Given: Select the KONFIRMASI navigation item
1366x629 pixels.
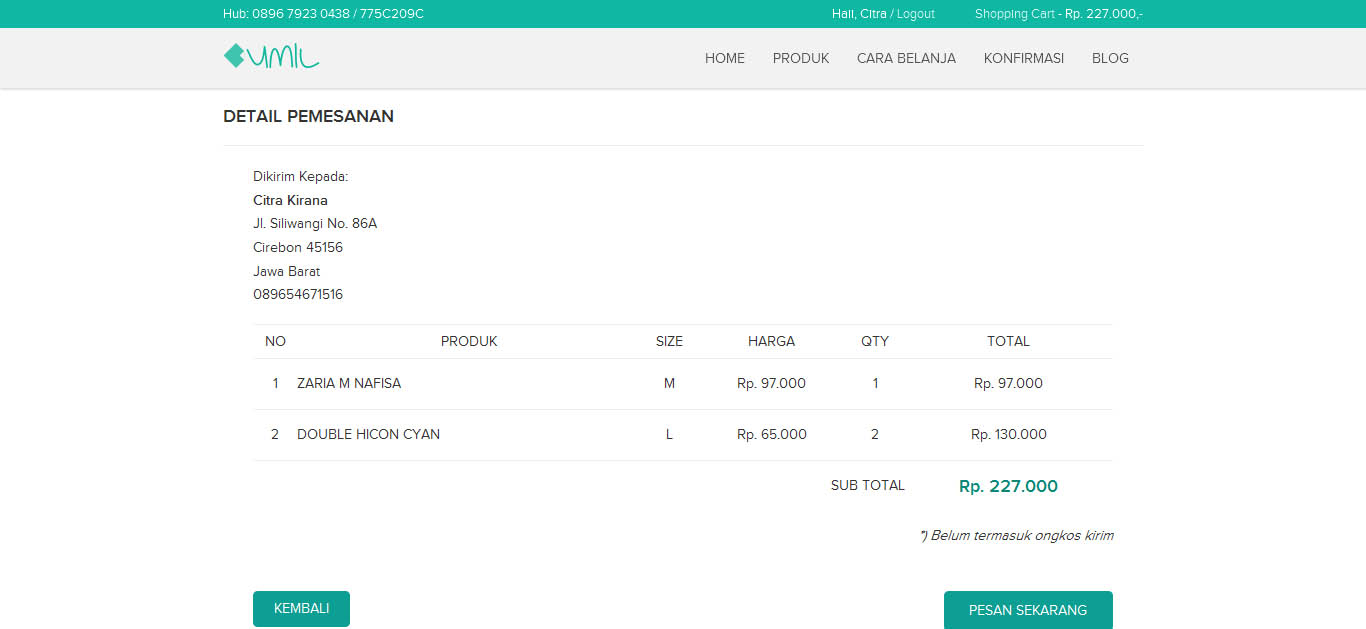Looking at the screenshot, I should (1023, 58).
